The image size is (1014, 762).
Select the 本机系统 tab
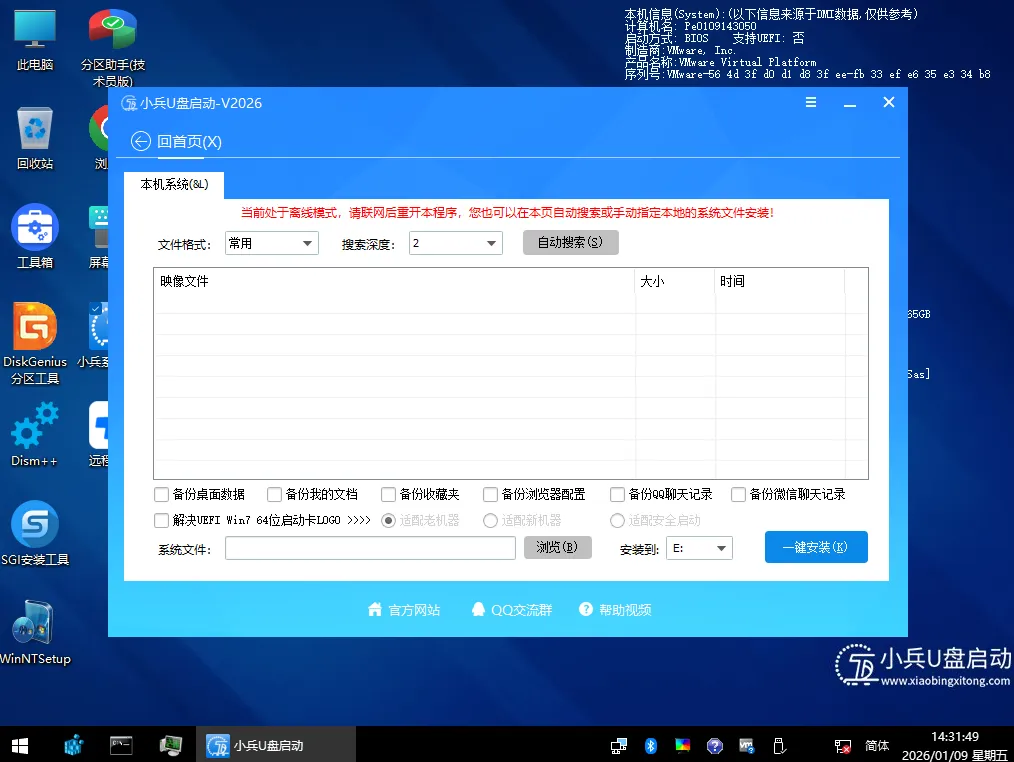pyautogui.click(x=174, y=185)
